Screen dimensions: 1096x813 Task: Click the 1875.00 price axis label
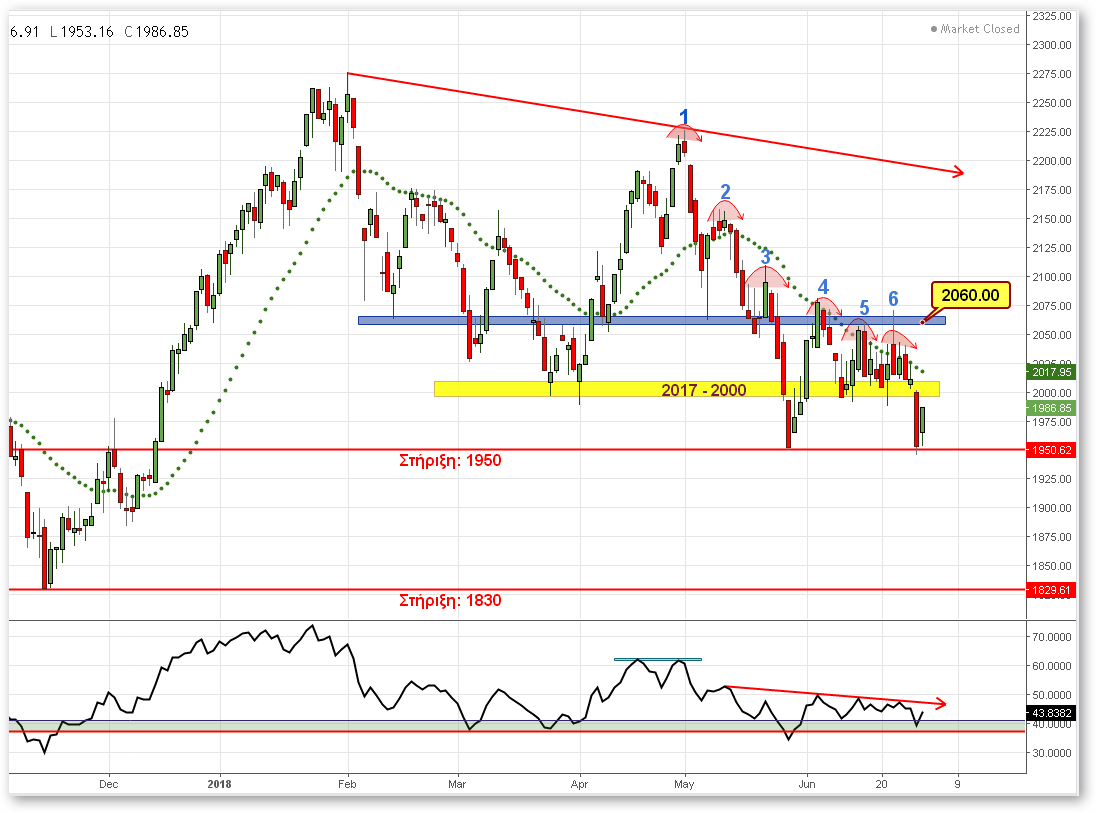pyautogui.click(x=1052, y=537)
